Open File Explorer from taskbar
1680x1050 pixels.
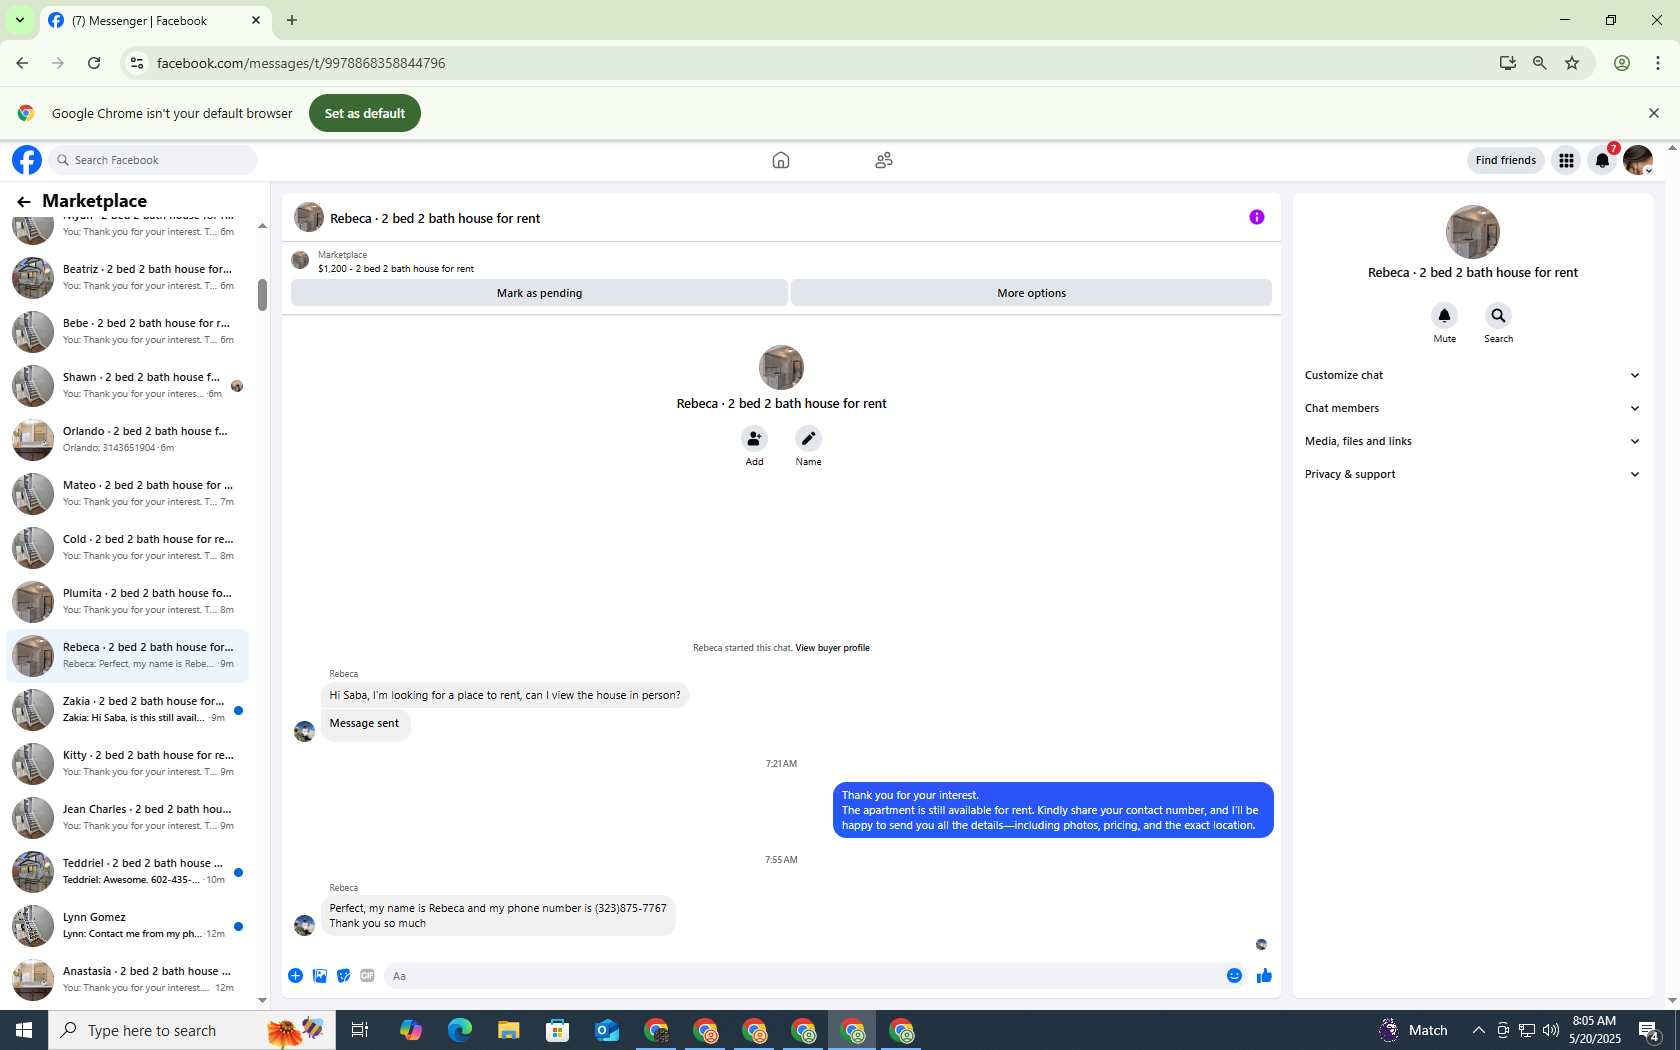509,1030
